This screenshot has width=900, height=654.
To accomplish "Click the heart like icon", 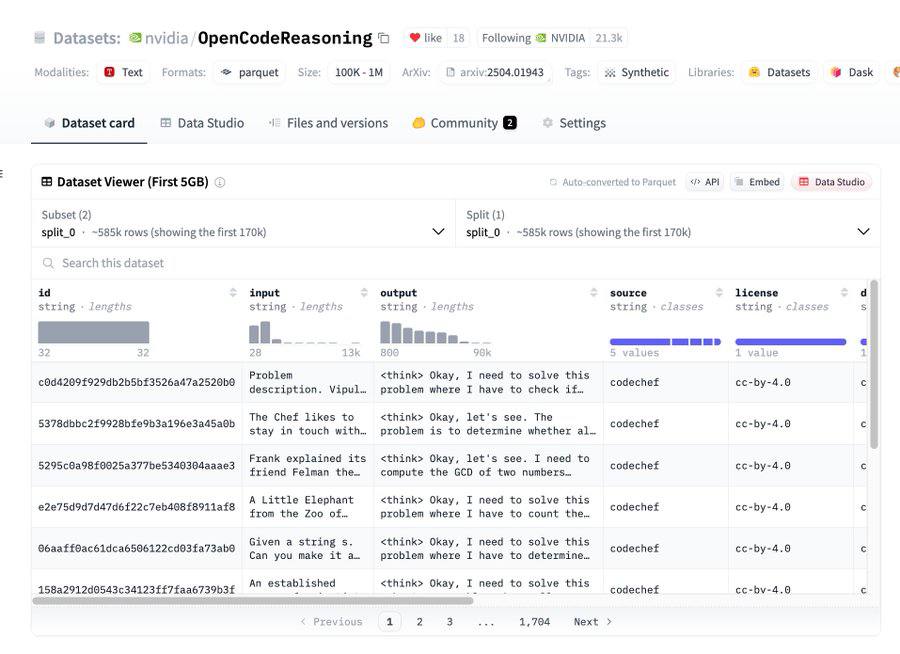I will [415, 38].
